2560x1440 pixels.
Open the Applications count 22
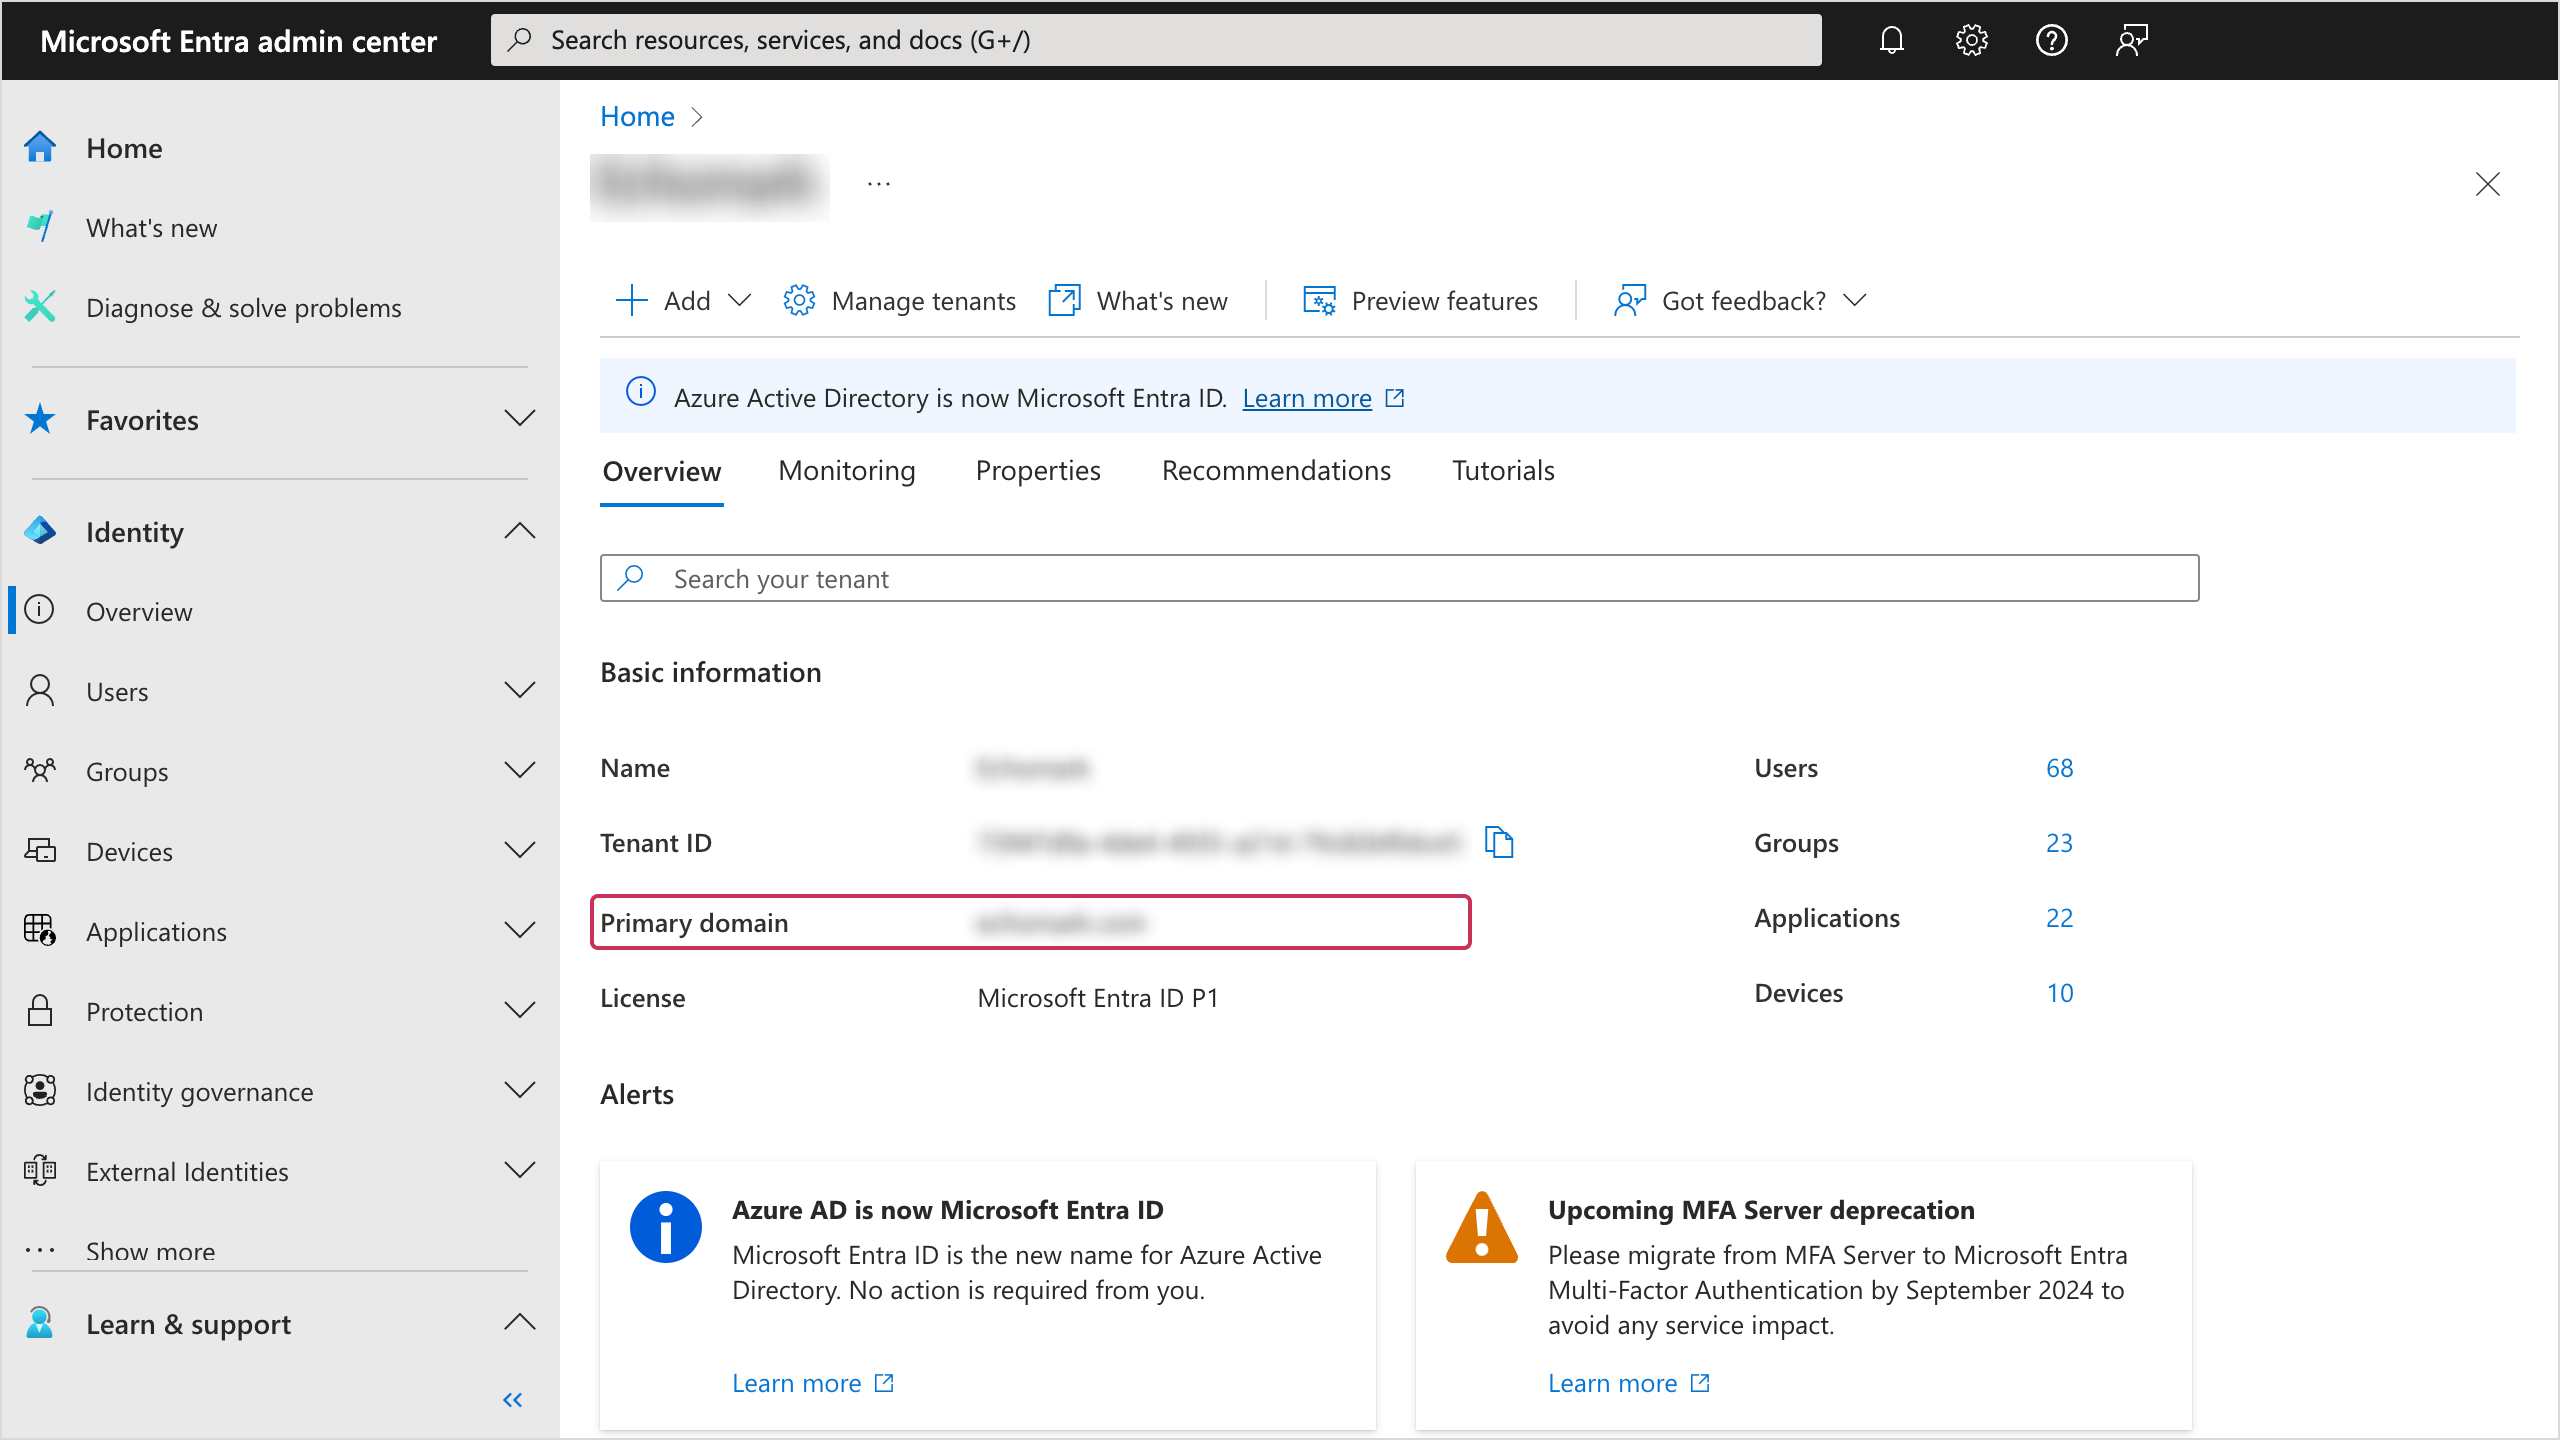point(2059,918)
